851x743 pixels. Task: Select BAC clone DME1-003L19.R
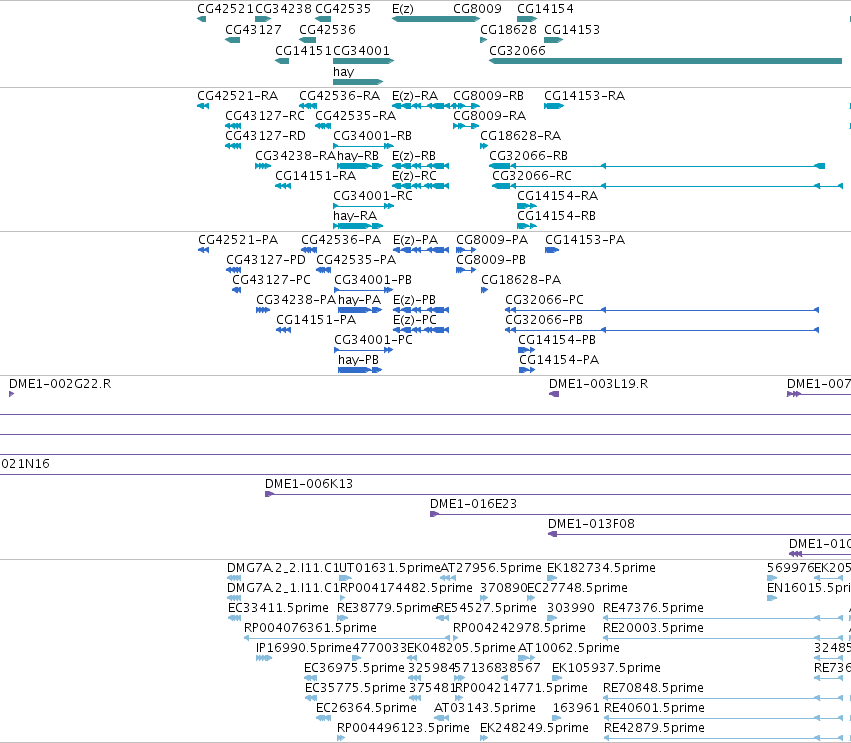(599, 384)
